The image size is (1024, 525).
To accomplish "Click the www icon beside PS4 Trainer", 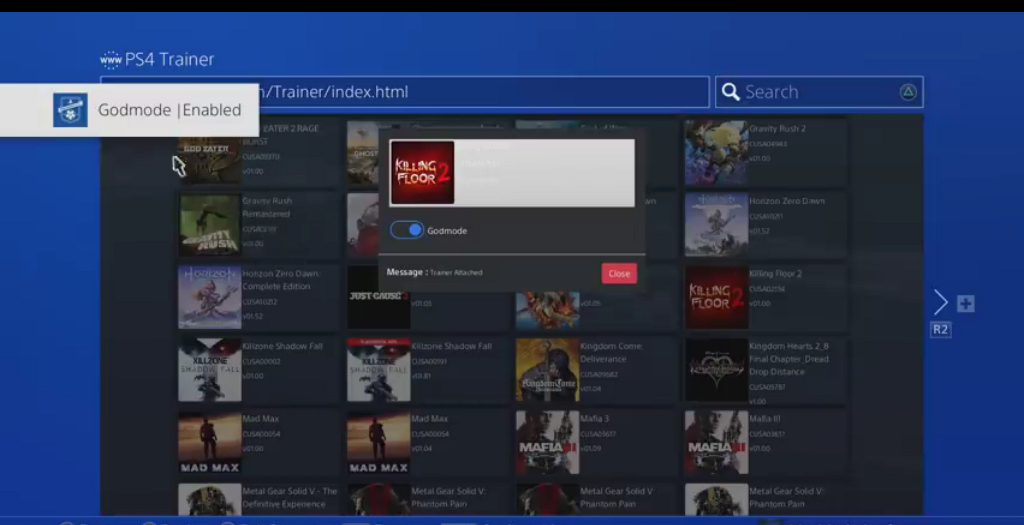I will (110, 60).
